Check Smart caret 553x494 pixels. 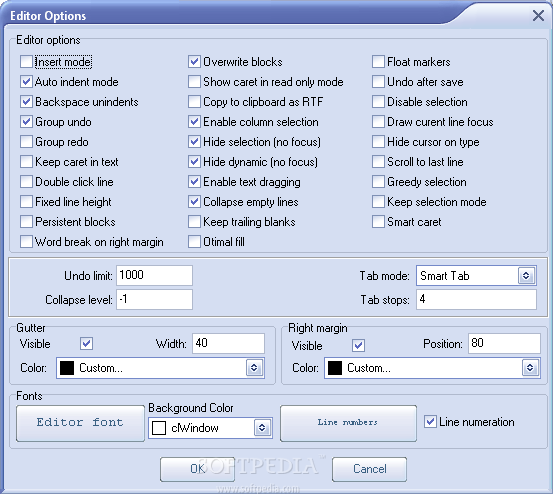click(378, 222)
